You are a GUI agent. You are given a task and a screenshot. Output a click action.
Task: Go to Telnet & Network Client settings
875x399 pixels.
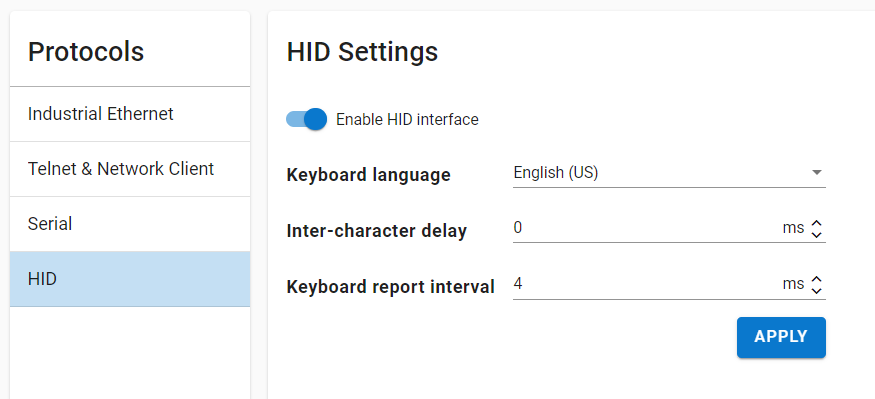(x=130, y=169)
